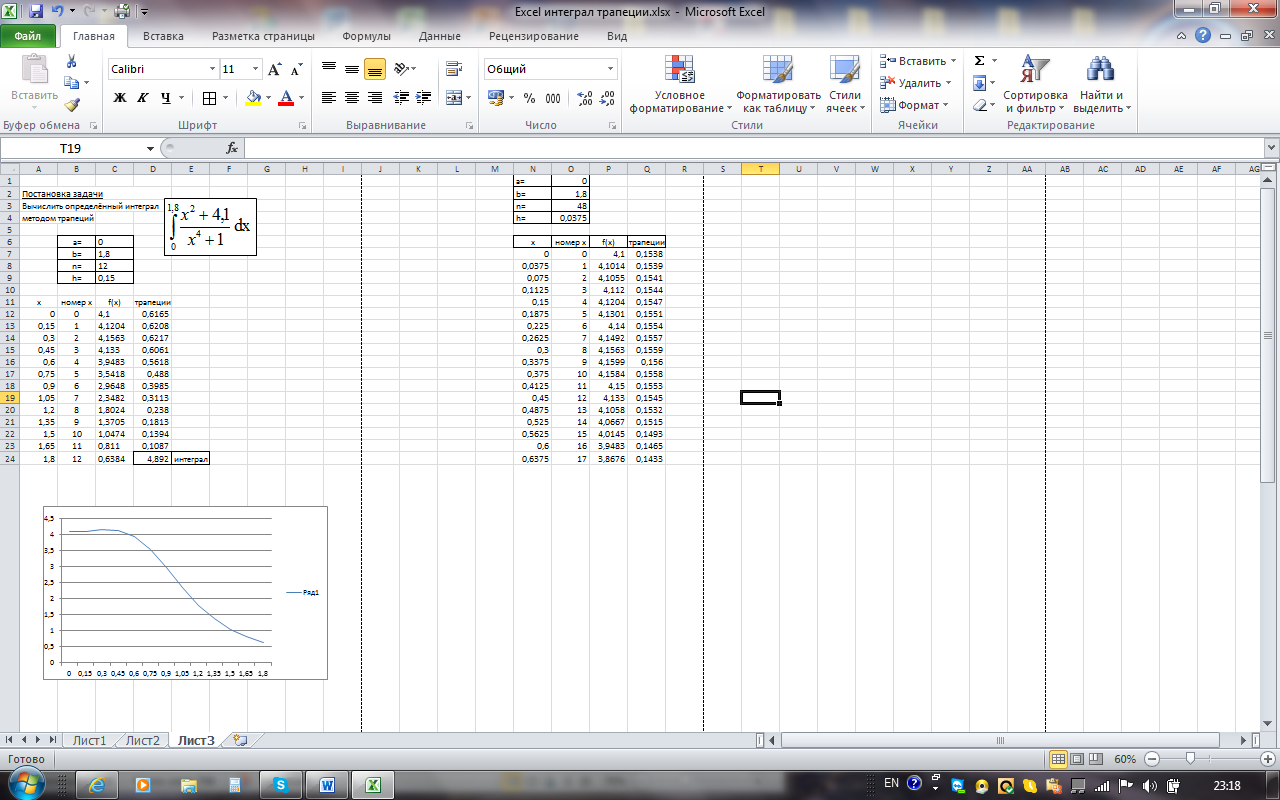Screen dimensions: 1280x800
Task: Increase font size with the large A icon
Action: point(275,70)
